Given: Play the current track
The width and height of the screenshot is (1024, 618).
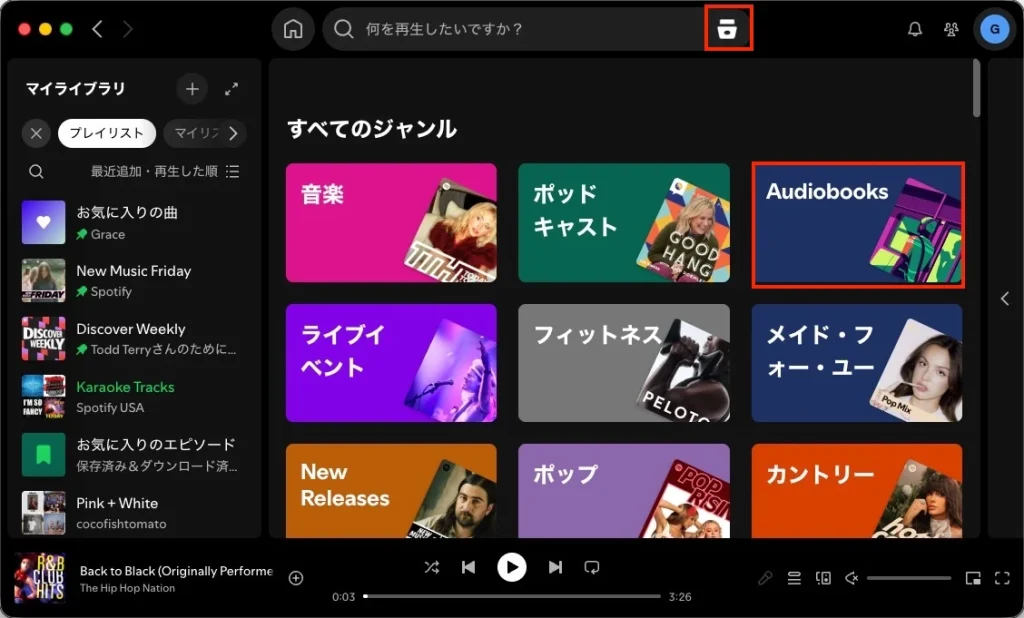Looking at the screenshot, I should (511, 567).
